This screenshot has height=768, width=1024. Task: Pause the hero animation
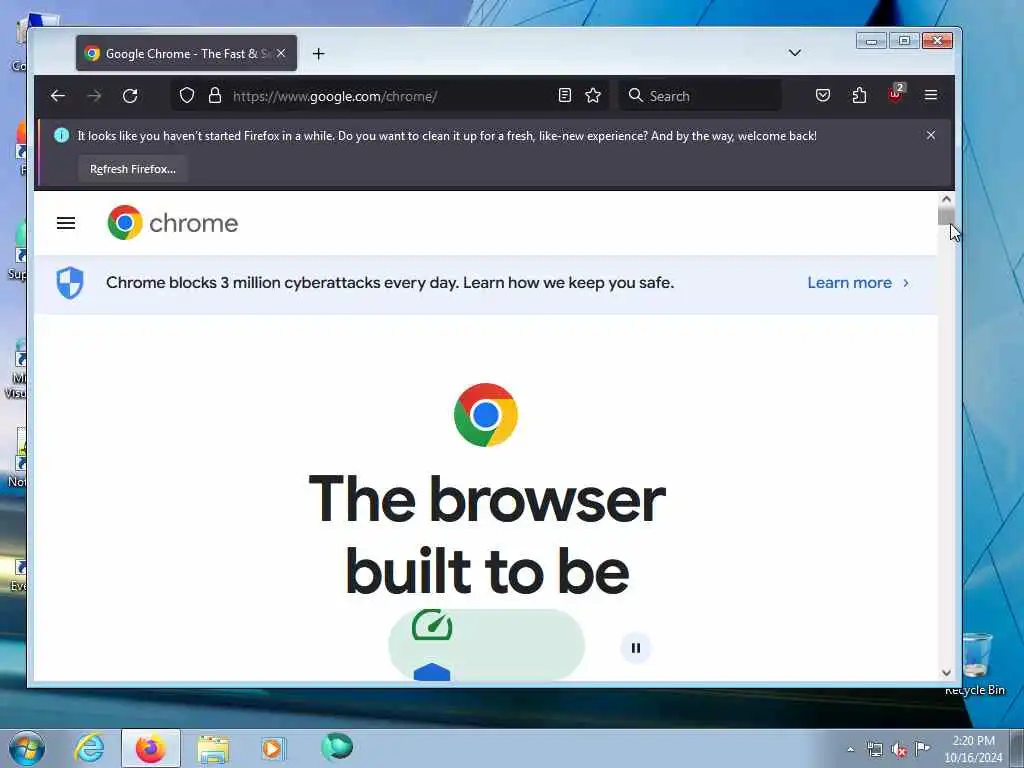[635, 648]
